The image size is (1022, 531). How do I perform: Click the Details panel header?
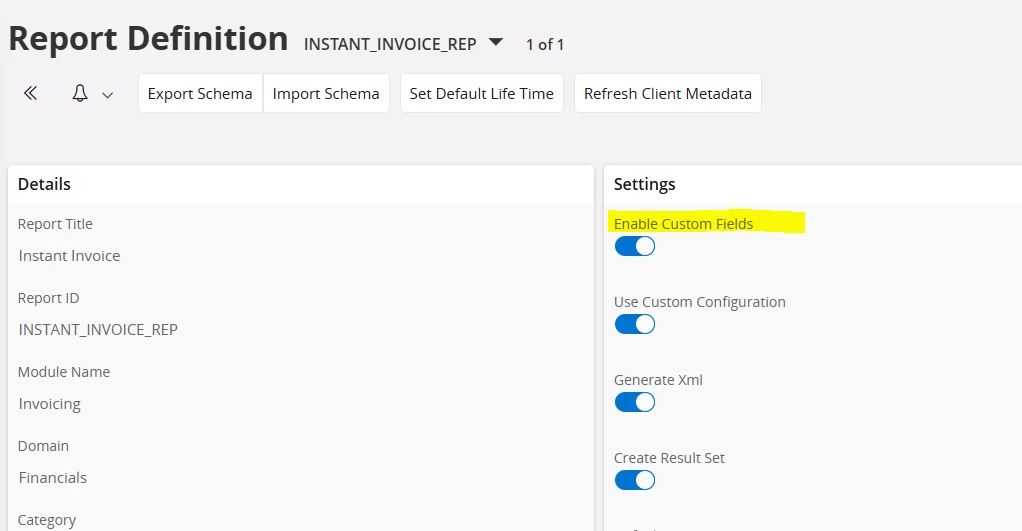[45, 184]
